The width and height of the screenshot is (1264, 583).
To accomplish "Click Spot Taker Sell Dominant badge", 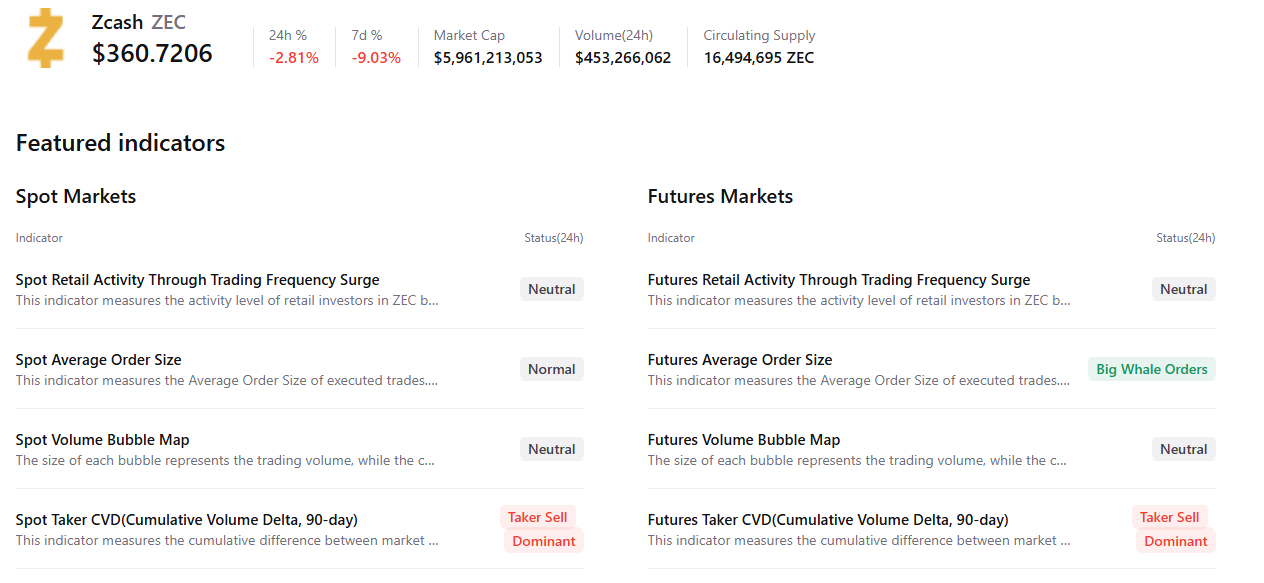I will tap(542, 529).
